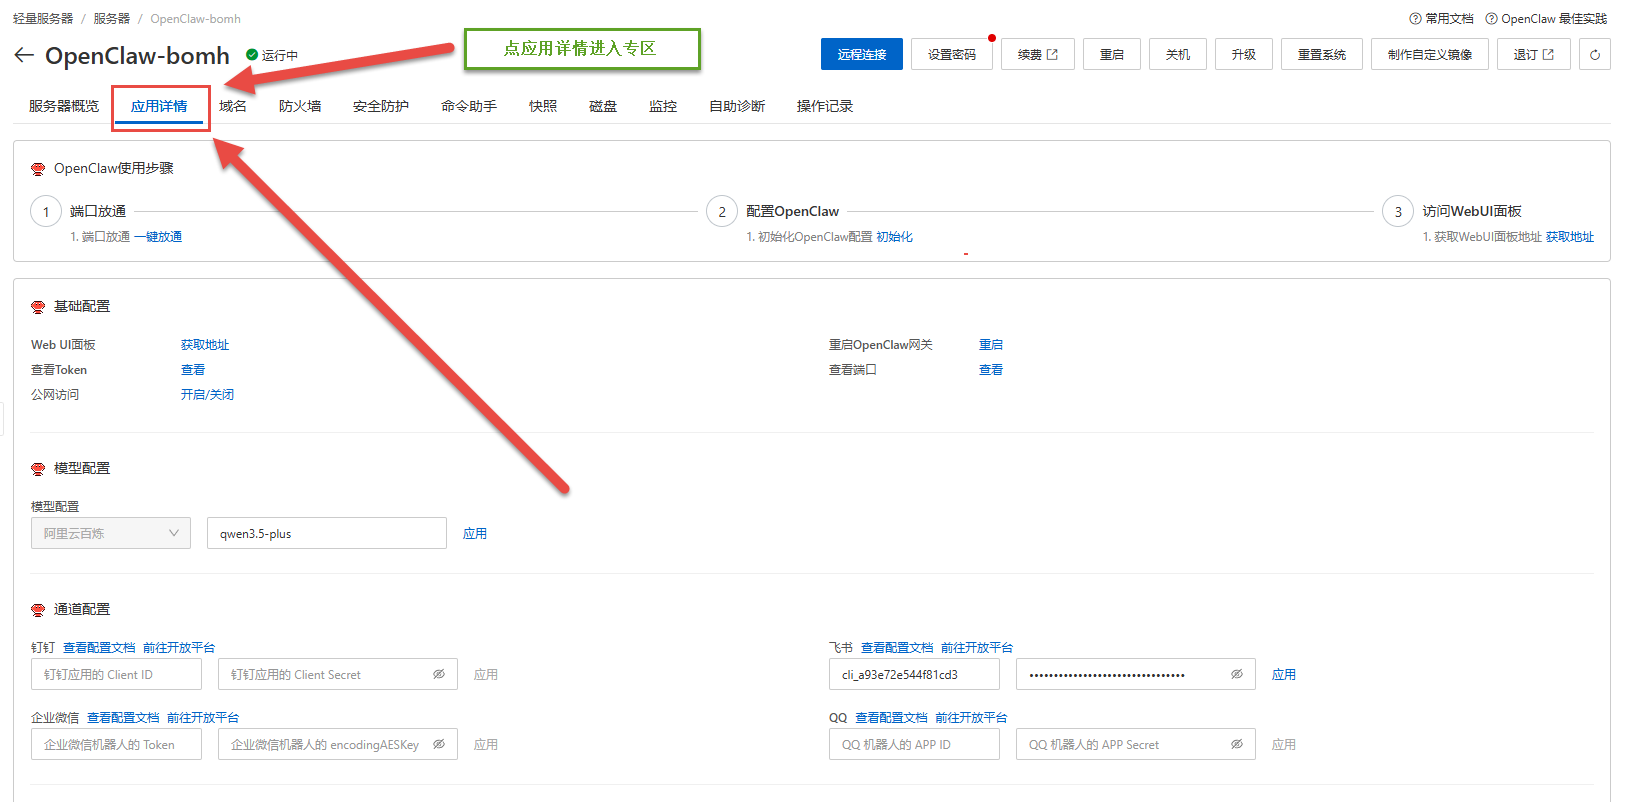Click the 退订 external link button

click(1533, 55)
